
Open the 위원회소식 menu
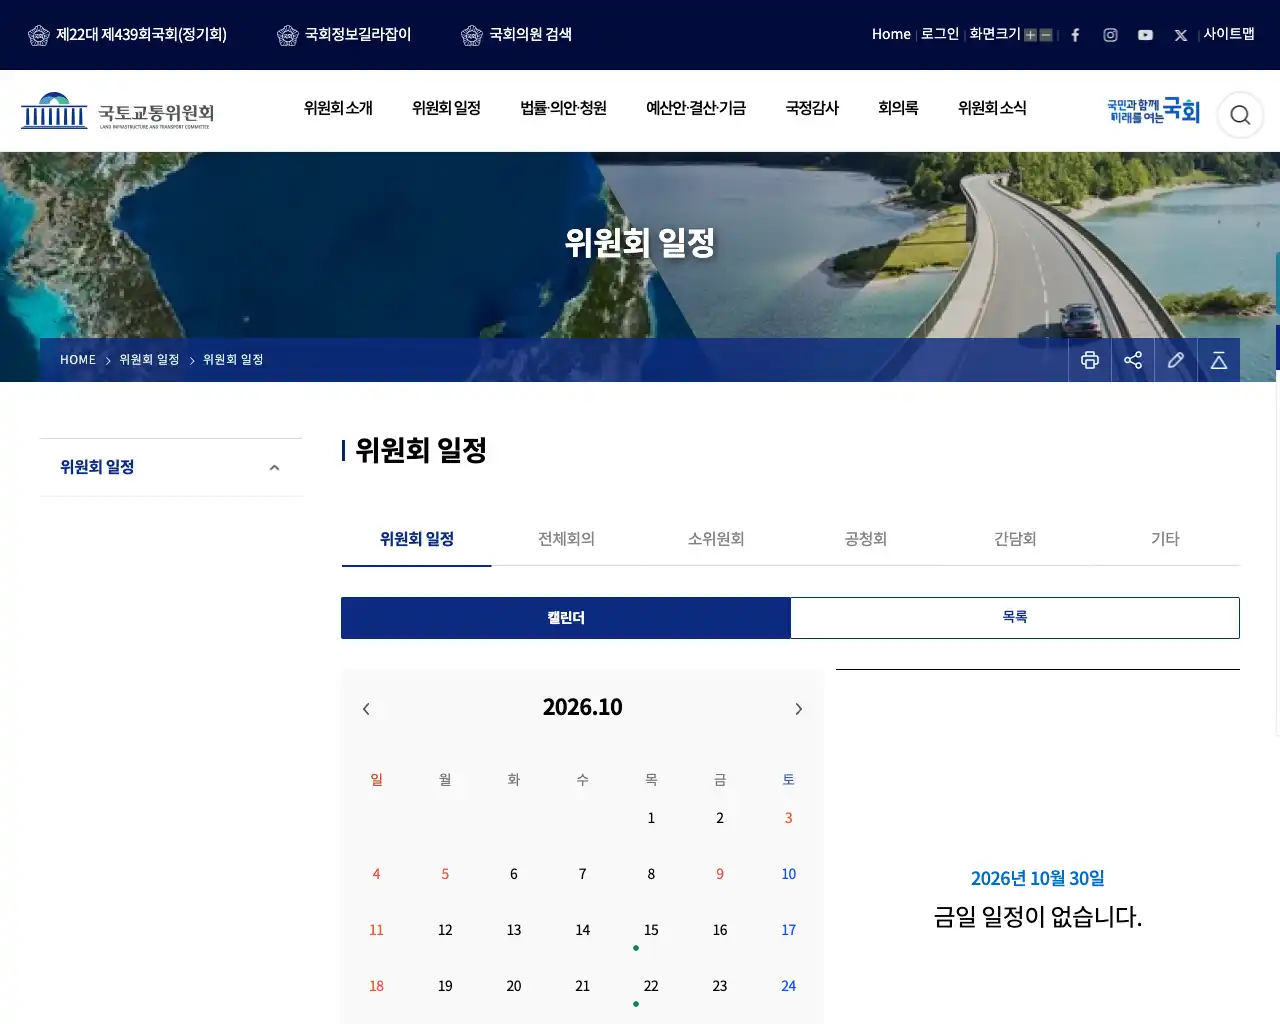[x=992, y=108]
